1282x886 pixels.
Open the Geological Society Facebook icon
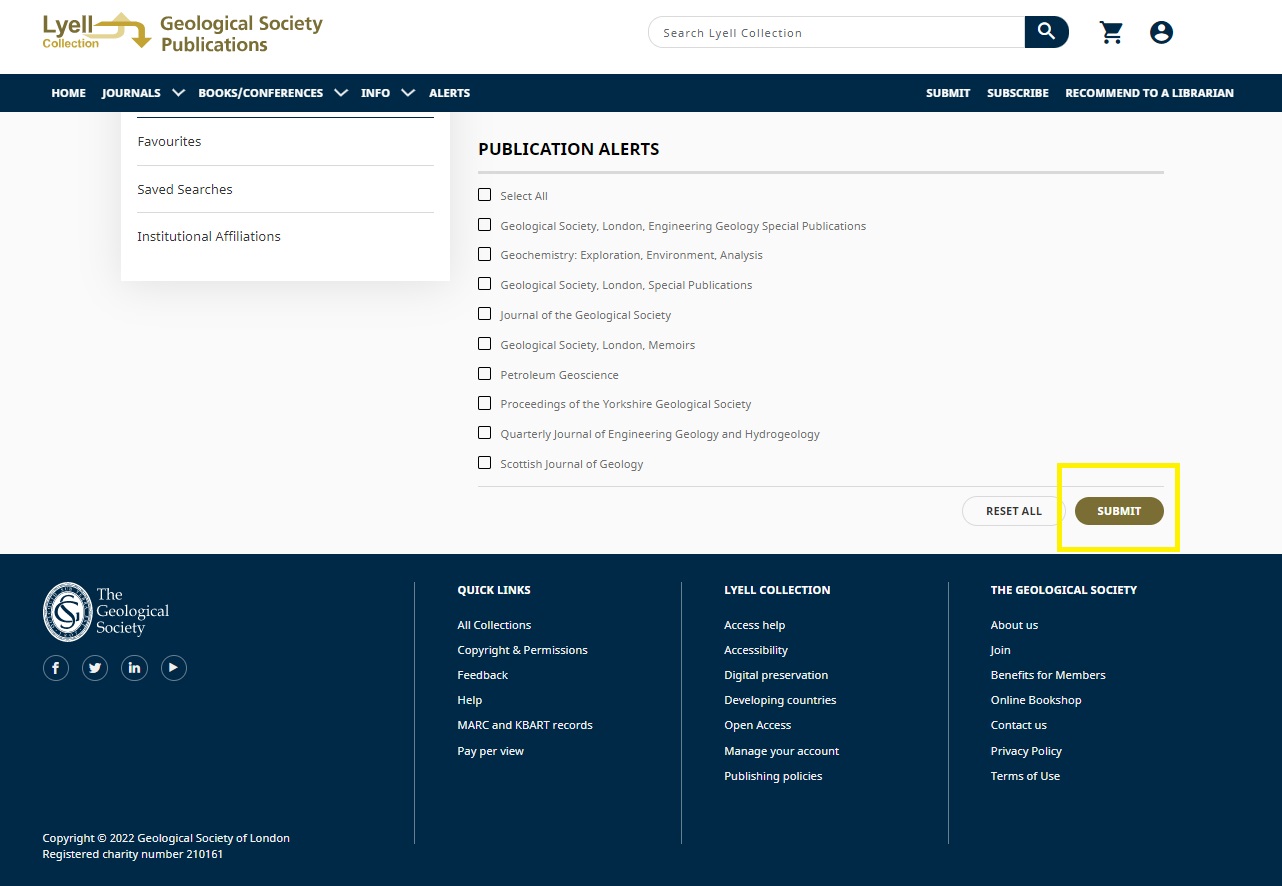pos(56,668)
